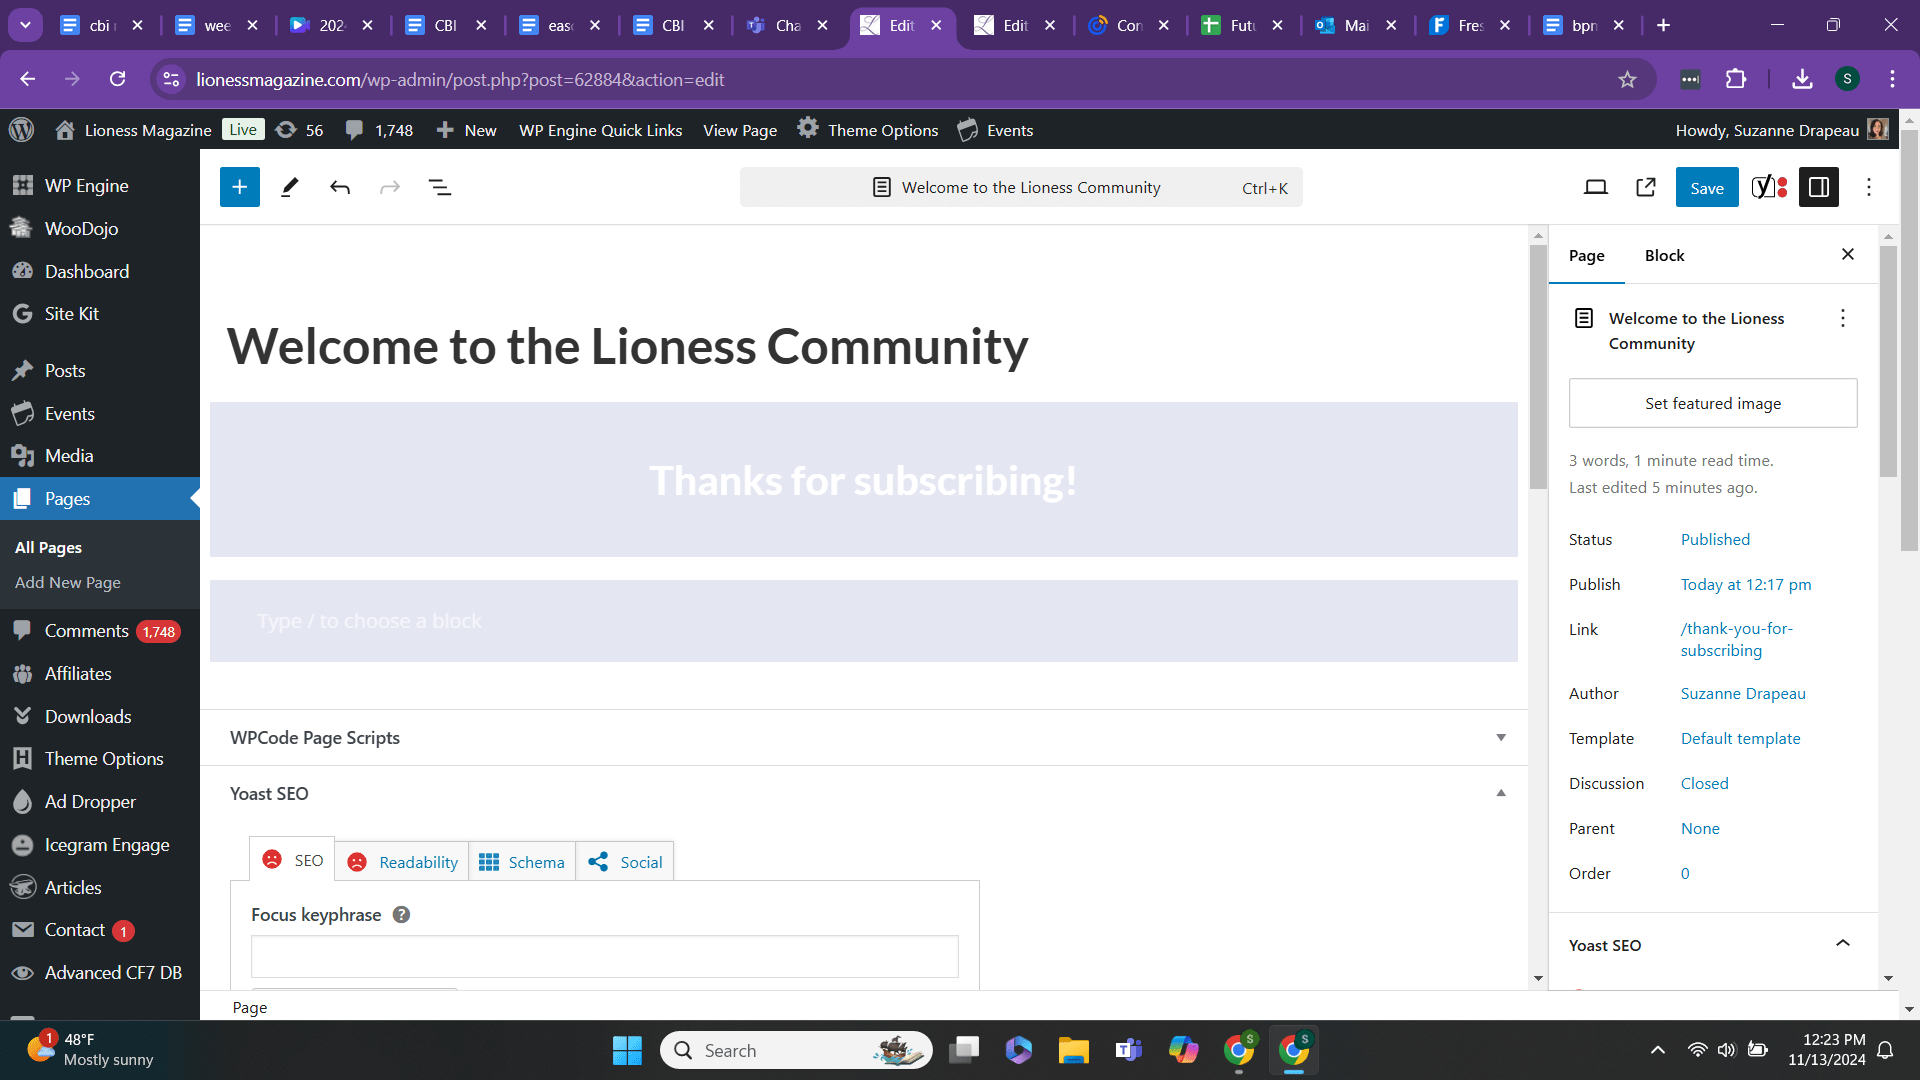Undo the last edit
1920x1080 pixels.
click(340, 187)
